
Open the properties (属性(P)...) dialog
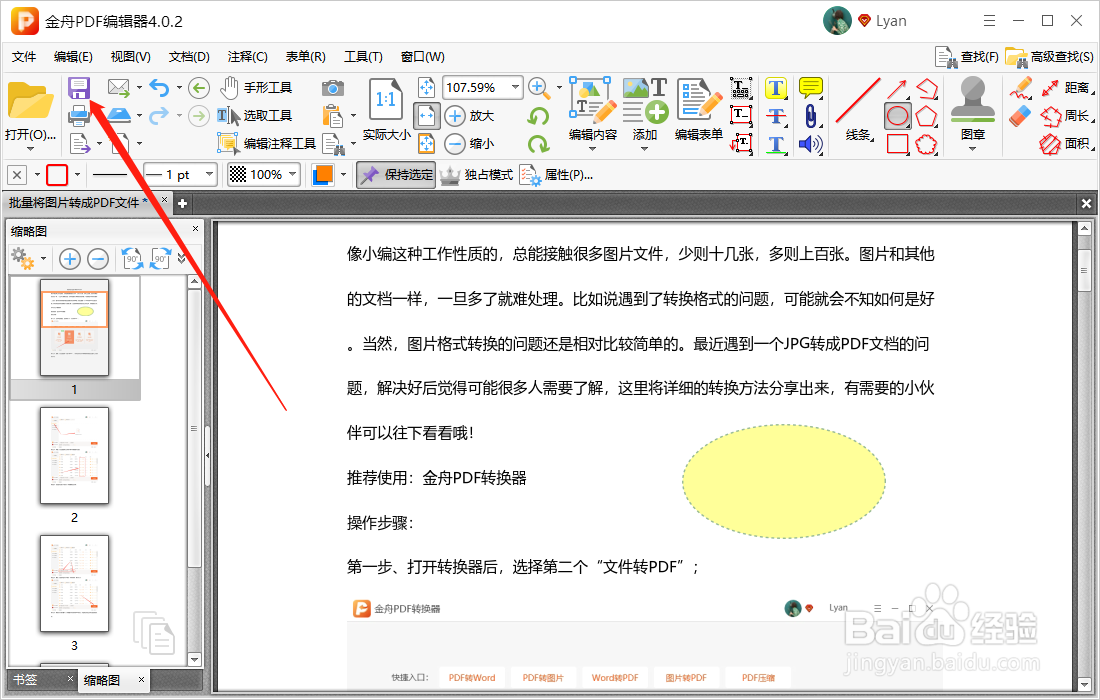(x=556, y=175)
